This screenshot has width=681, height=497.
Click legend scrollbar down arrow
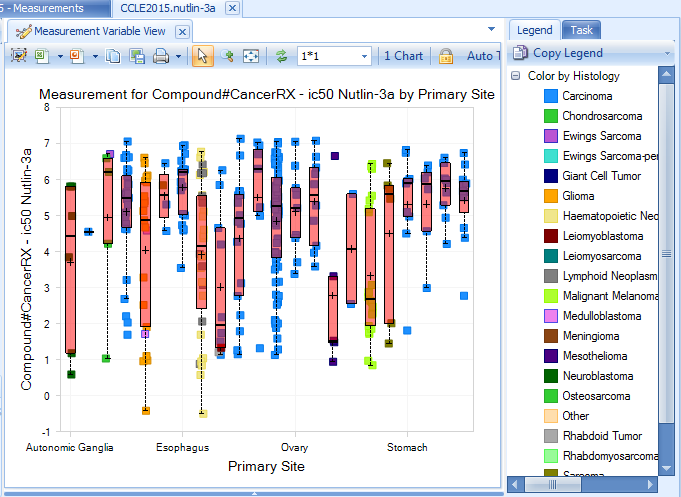(x=666, y=467)
